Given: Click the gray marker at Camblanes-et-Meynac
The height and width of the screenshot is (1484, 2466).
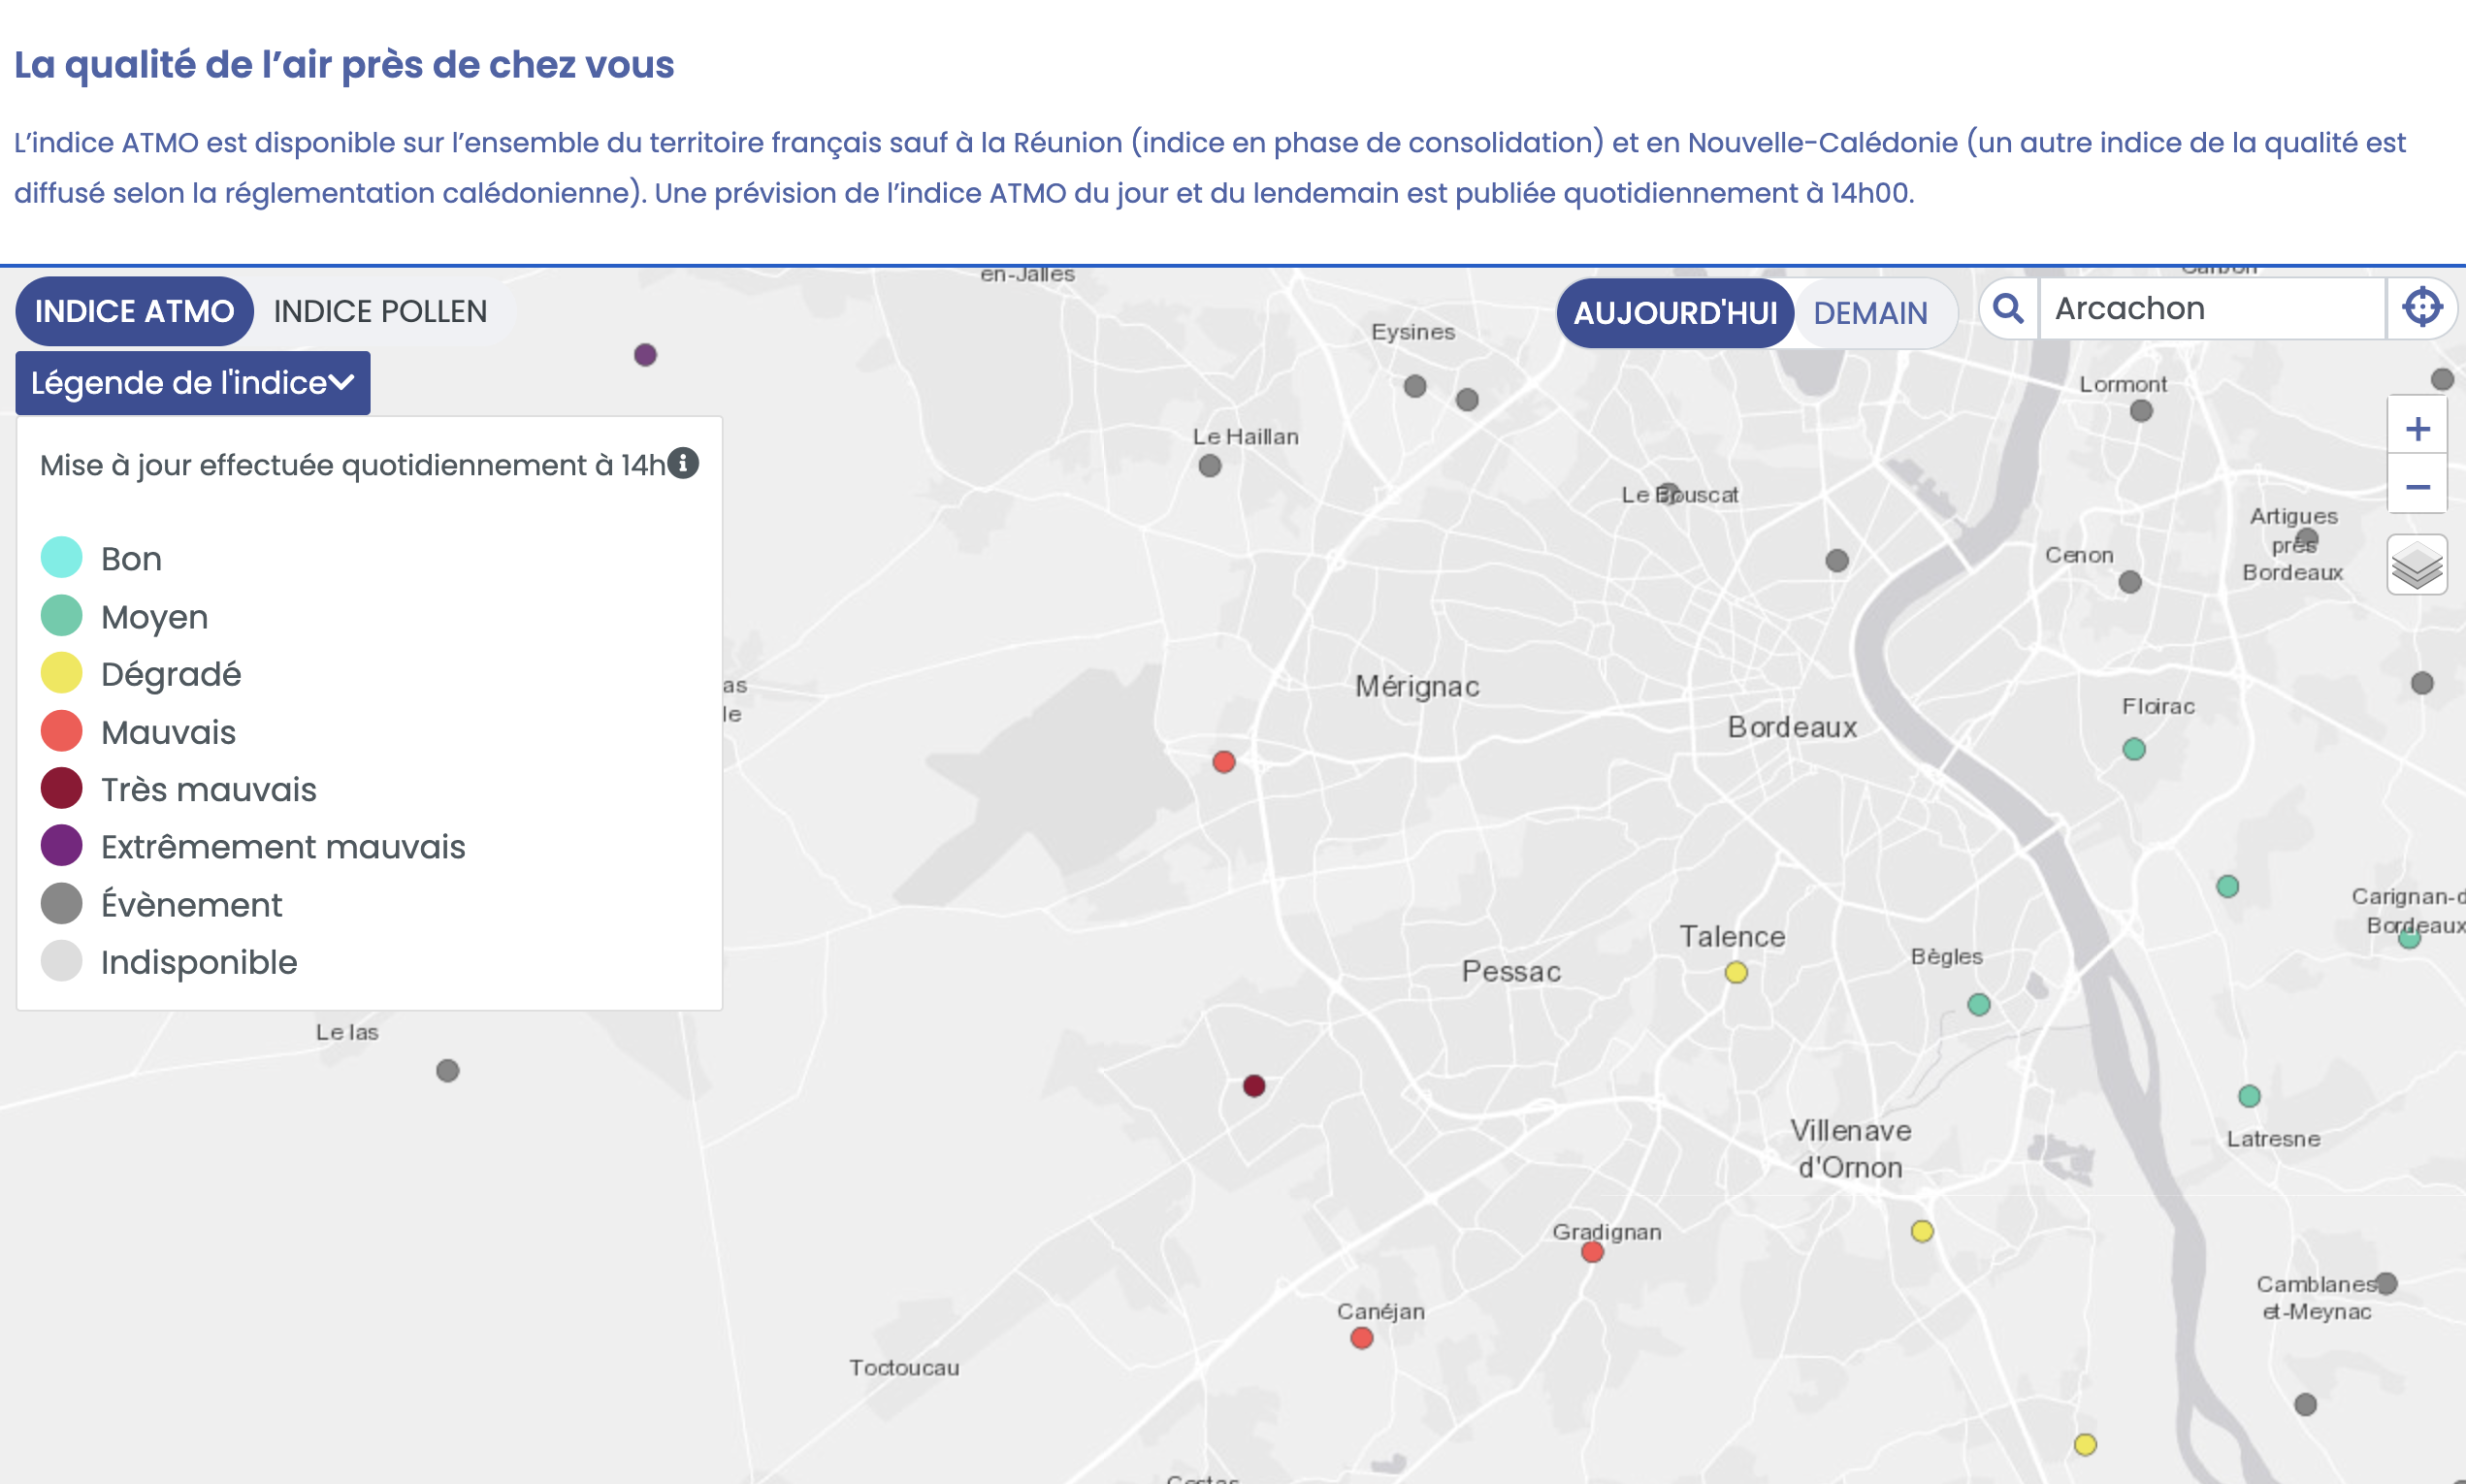Looking at the screenshot, I should 2387,1283.
